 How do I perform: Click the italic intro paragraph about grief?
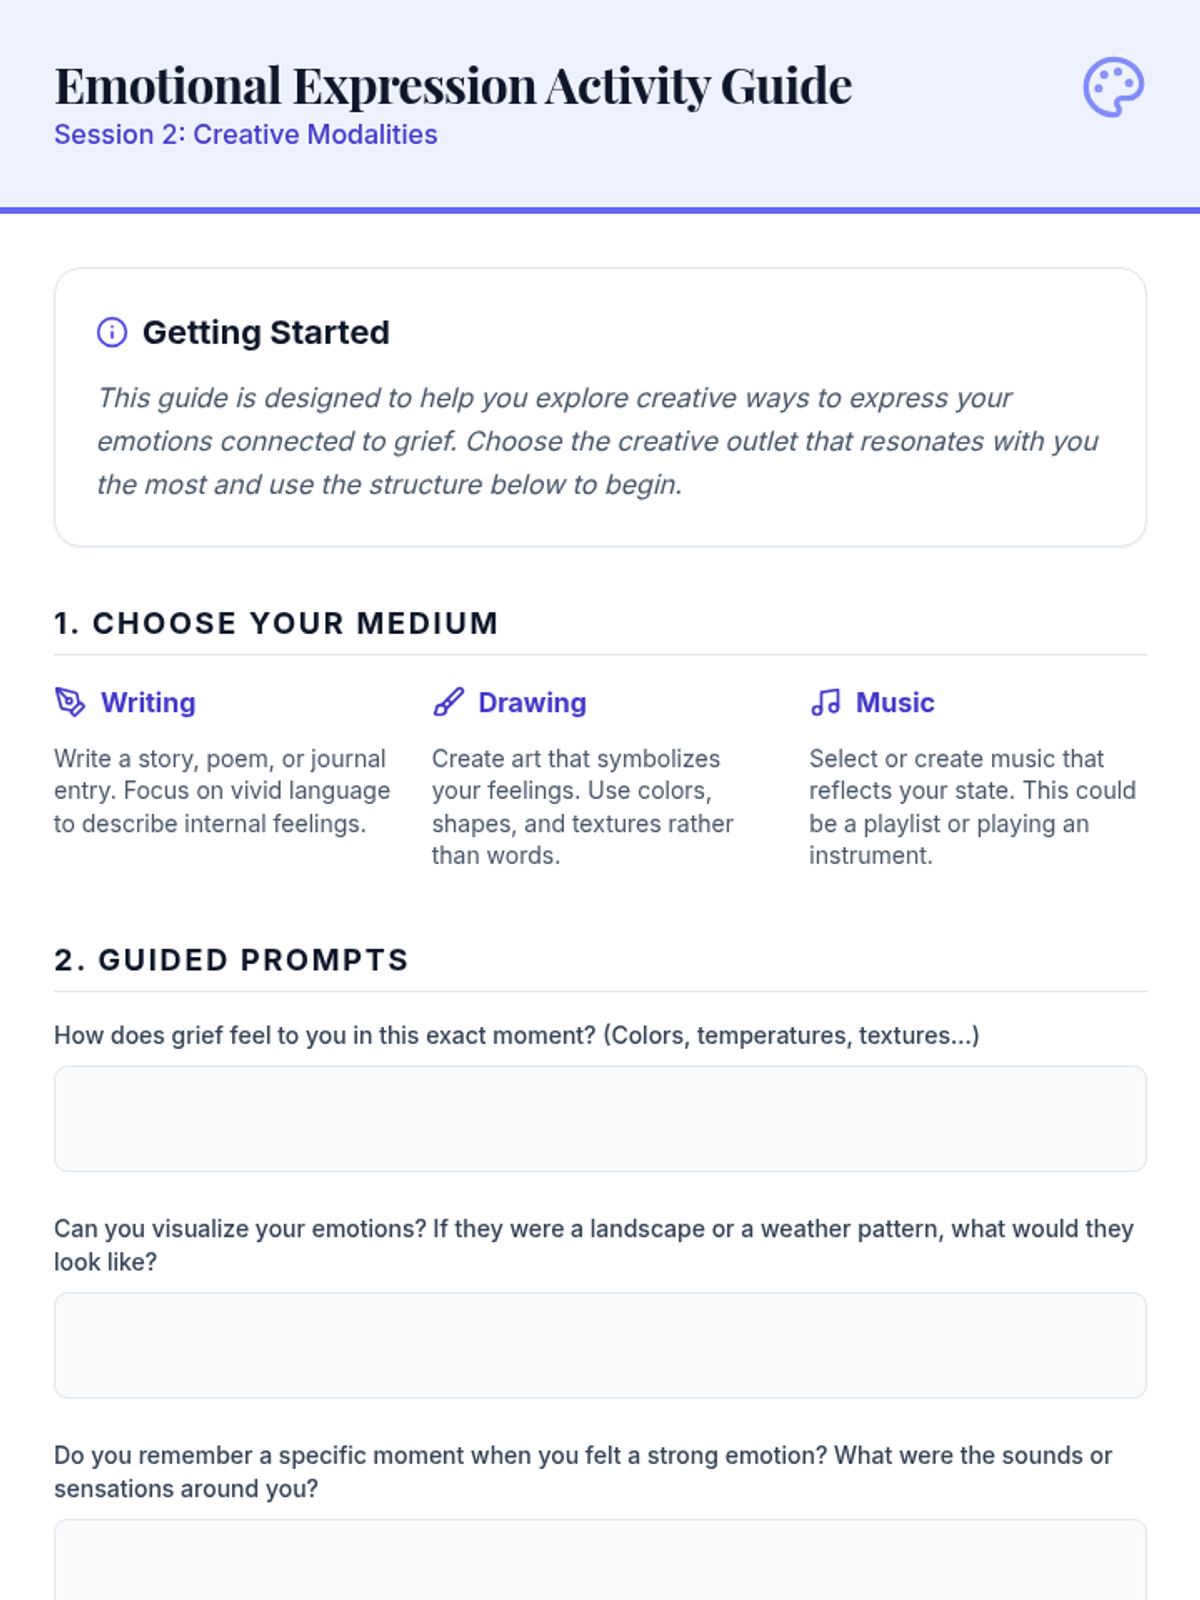598,441
